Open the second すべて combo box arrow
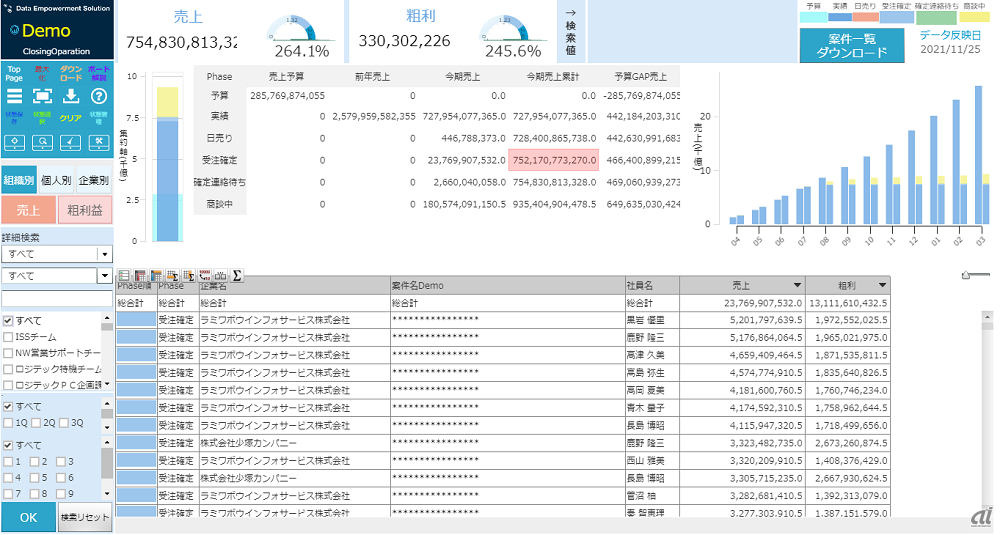The image size is (1000, 535). click(x=105, y=276)
